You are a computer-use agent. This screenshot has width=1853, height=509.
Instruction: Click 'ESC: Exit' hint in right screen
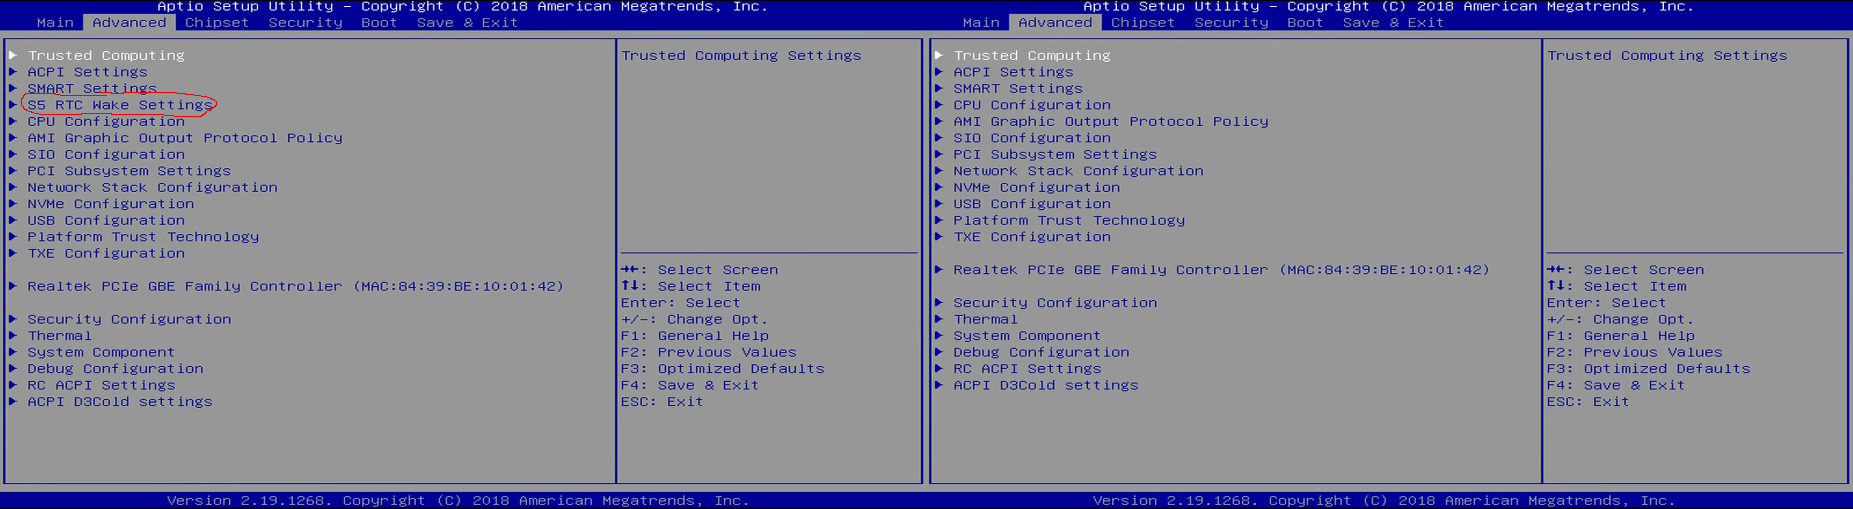click(x=1588, y=402)
